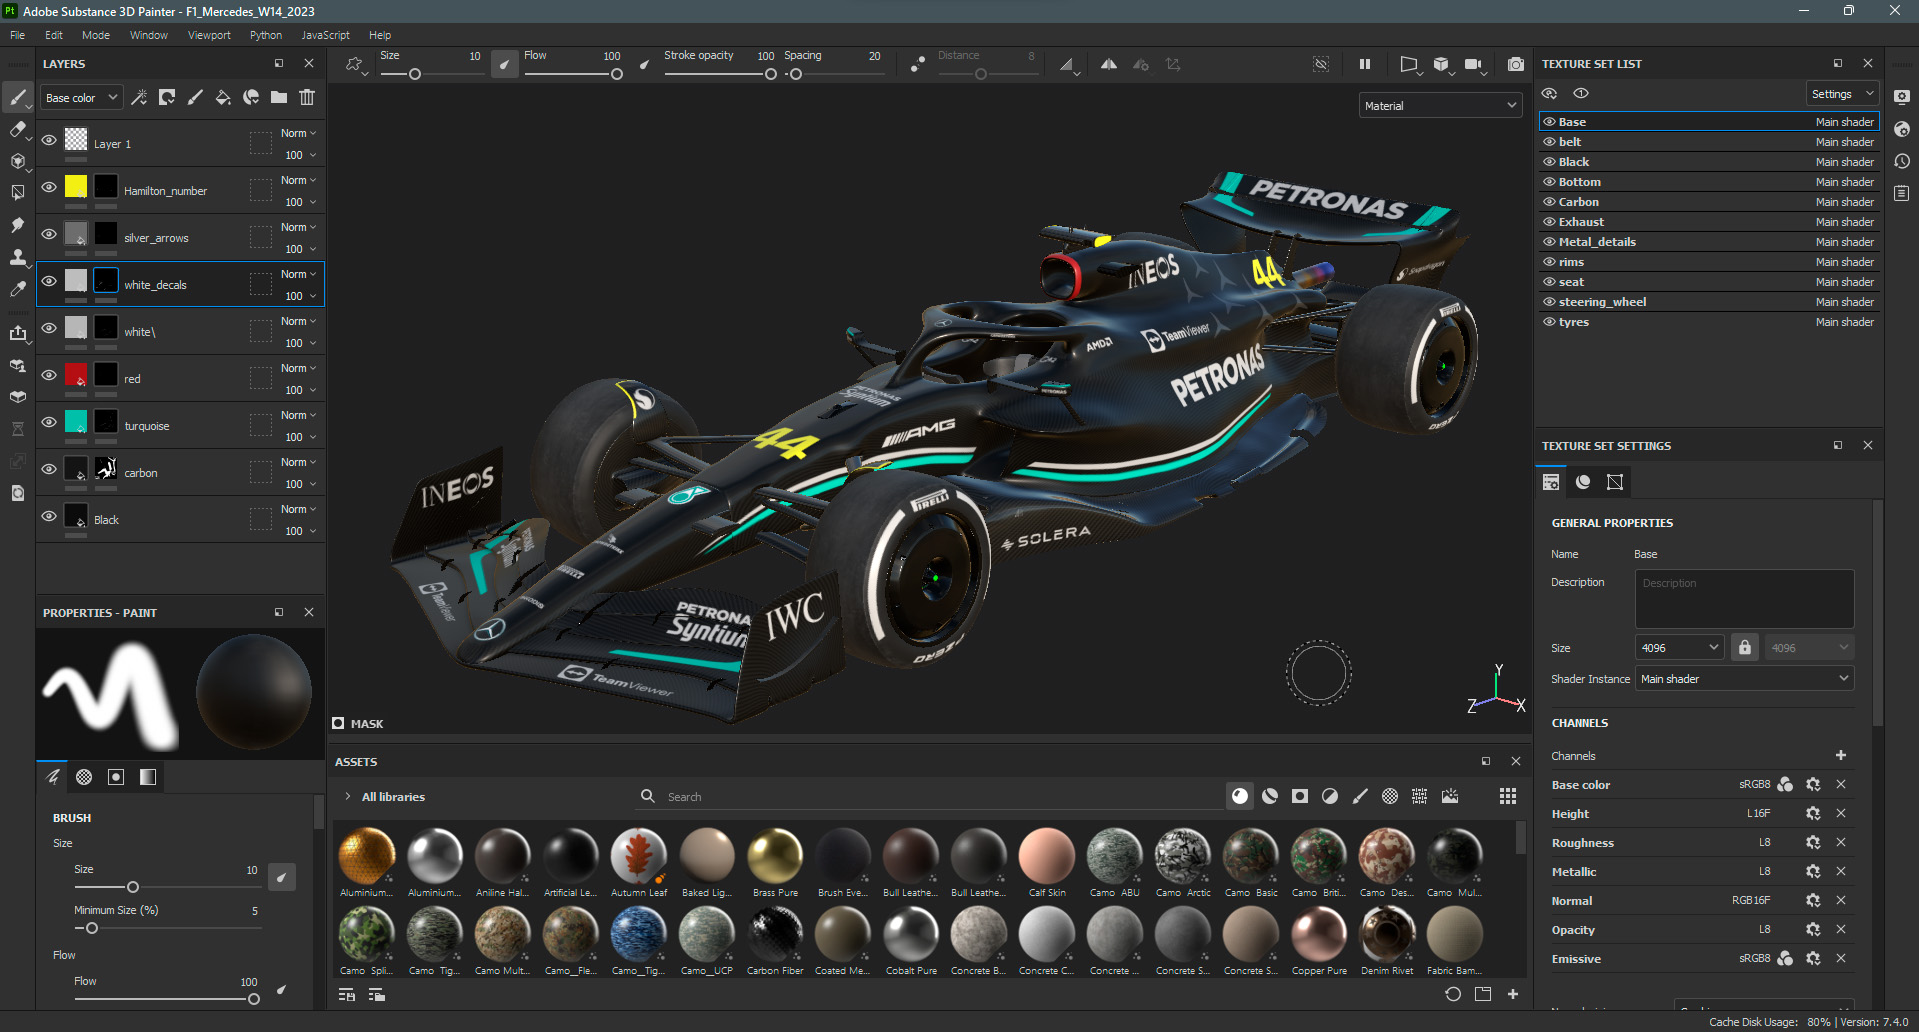Hide the Exhaust texture set
The width and height of the screenshot is (1919, 1032).
pos(1549,222)
